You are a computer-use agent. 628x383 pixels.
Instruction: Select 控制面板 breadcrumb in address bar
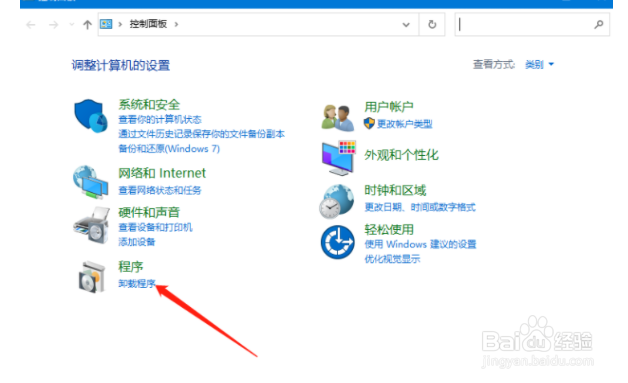click(x=148, y=24)
